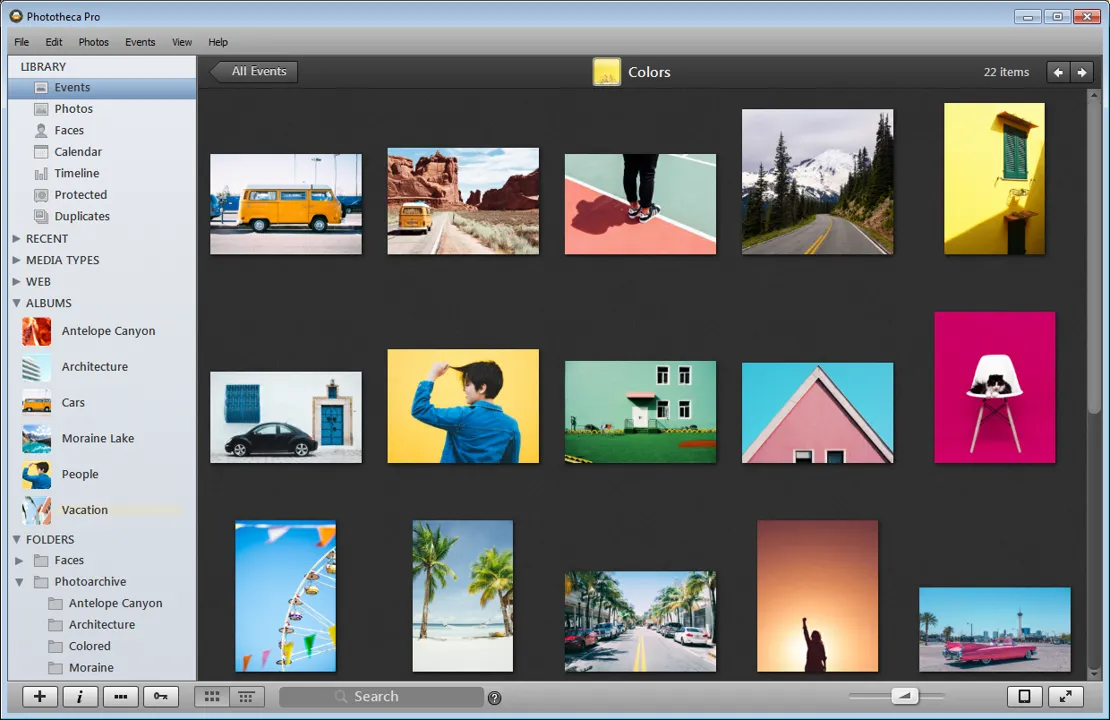Select the yellow van photo thumbnail

coord(286,204)
